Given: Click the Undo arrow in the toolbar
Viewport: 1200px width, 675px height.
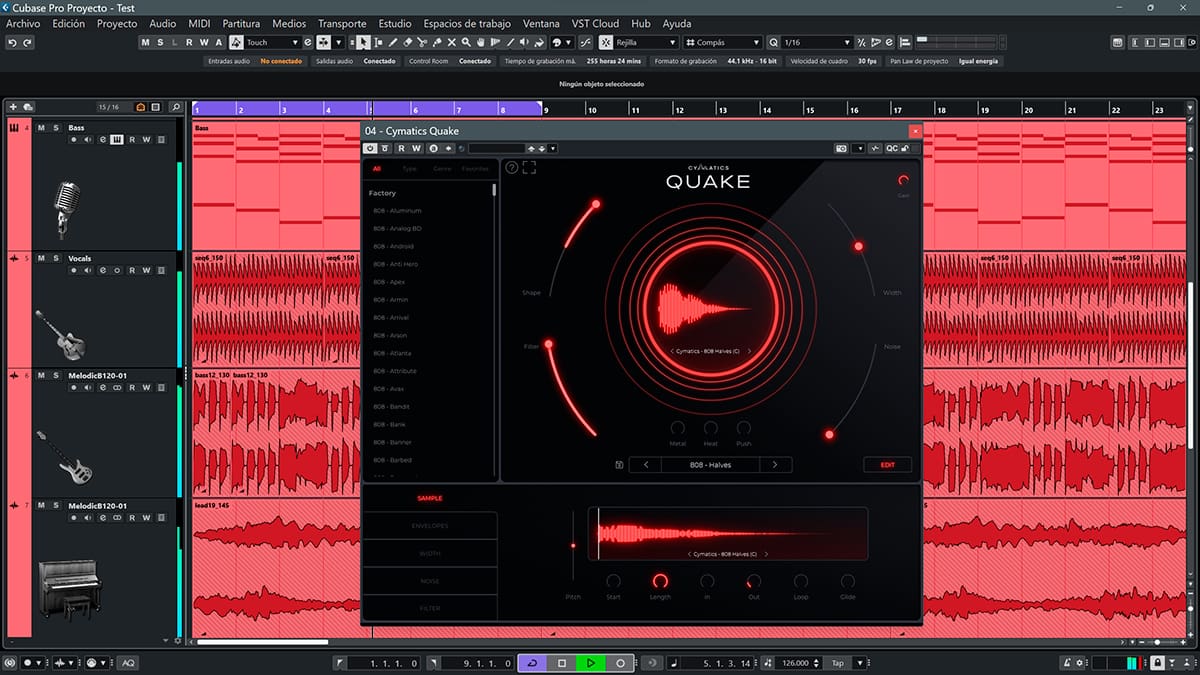Looking at the screenshot, I should [x=12, y=43].
